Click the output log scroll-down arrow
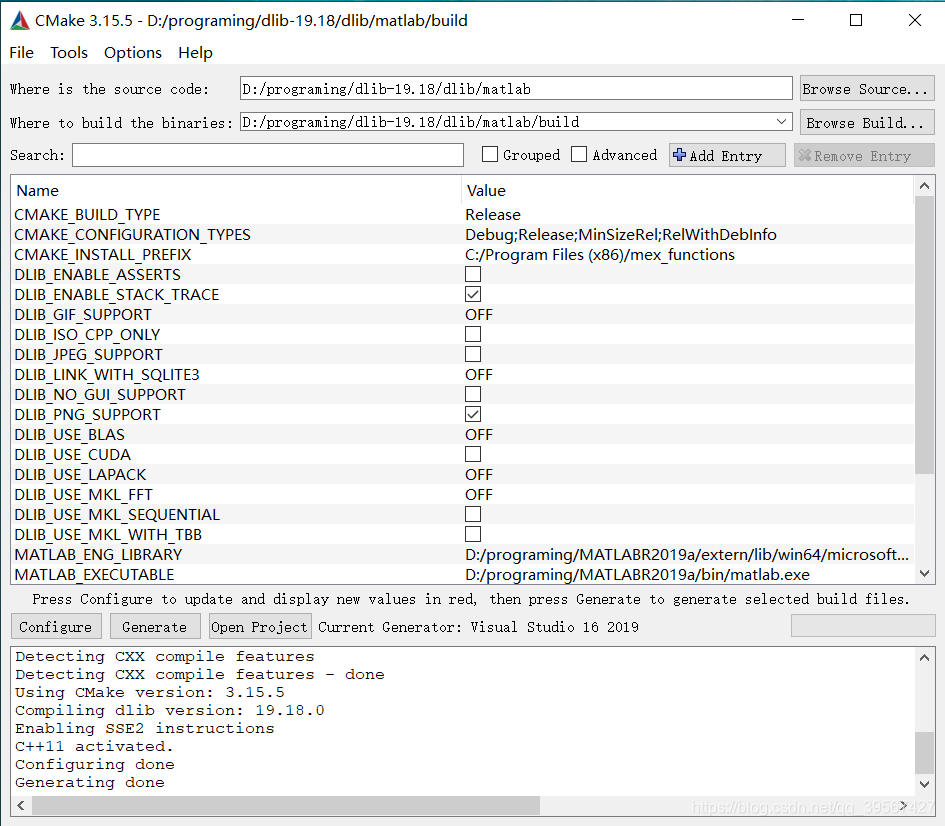Image resolution: width=945 pixels, height=826 pixels. pyautogui.click(x=925, y=784)
